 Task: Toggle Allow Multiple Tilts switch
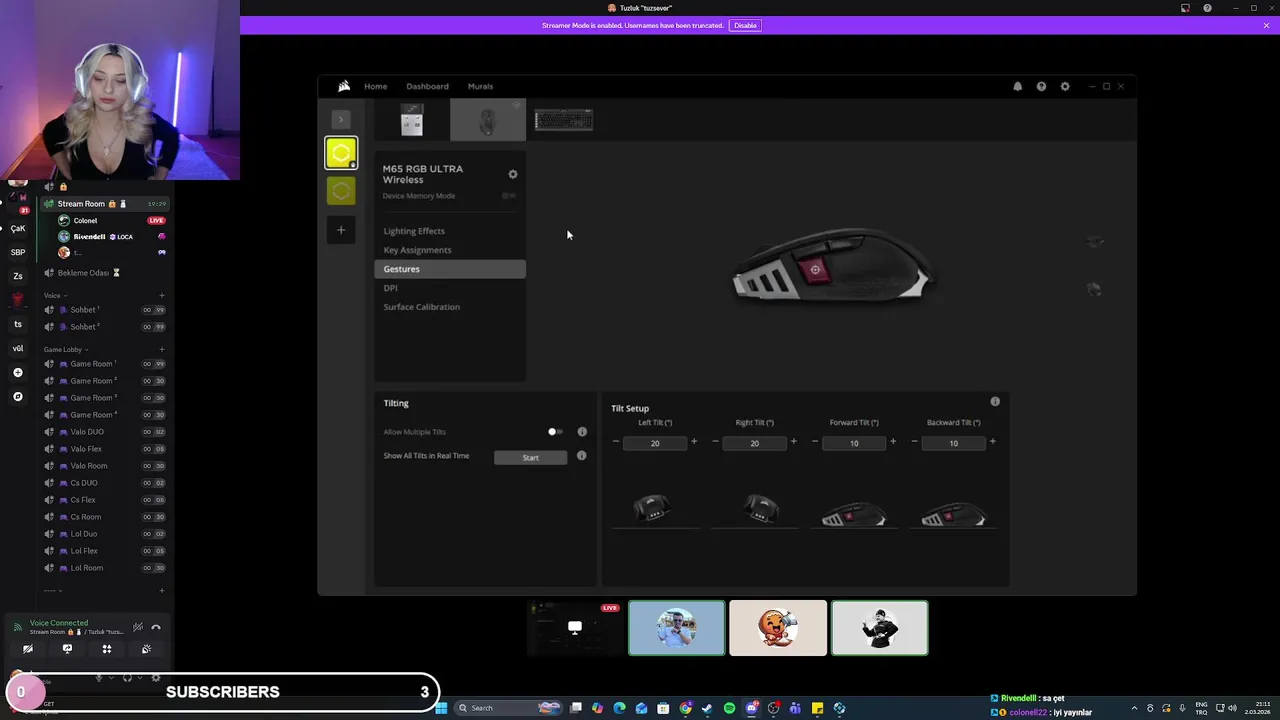click(555, 432)
